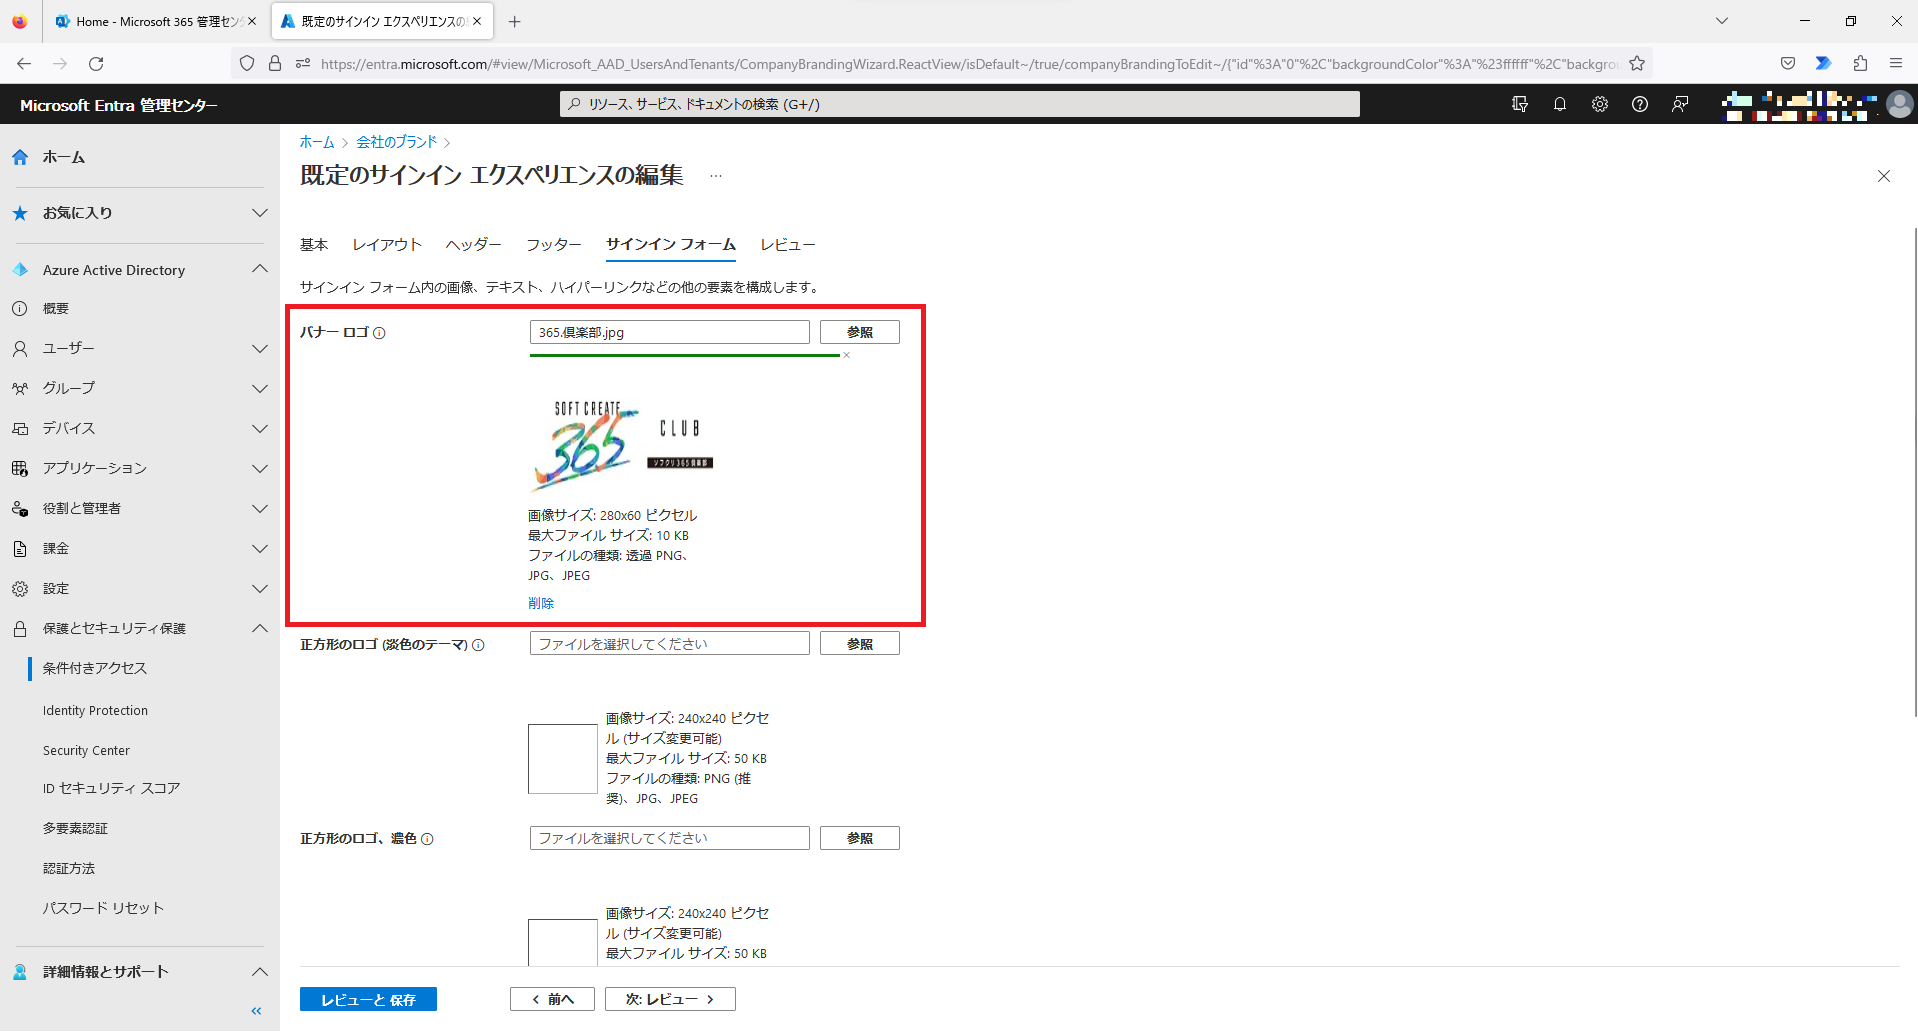Browse file for banner logo

(860, 332)
